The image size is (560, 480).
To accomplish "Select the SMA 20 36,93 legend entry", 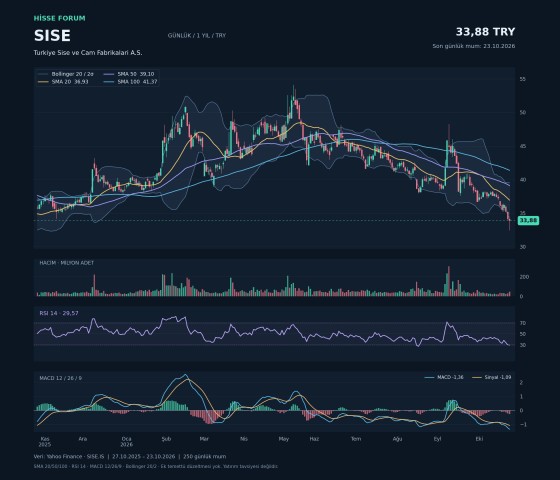I will (64, 82).
